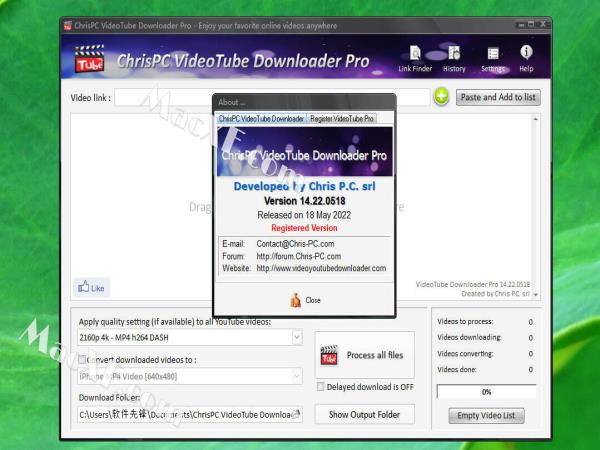The image size is (600, 450).
Task: Click Developed by Chris P.C. srl heading
Action: click(304, 186)
